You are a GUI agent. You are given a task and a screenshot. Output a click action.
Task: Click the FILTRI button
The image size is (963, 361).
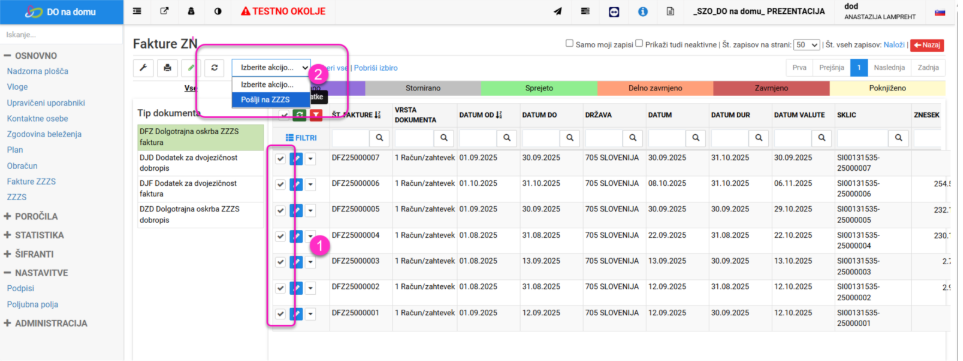tap(302, 138)
